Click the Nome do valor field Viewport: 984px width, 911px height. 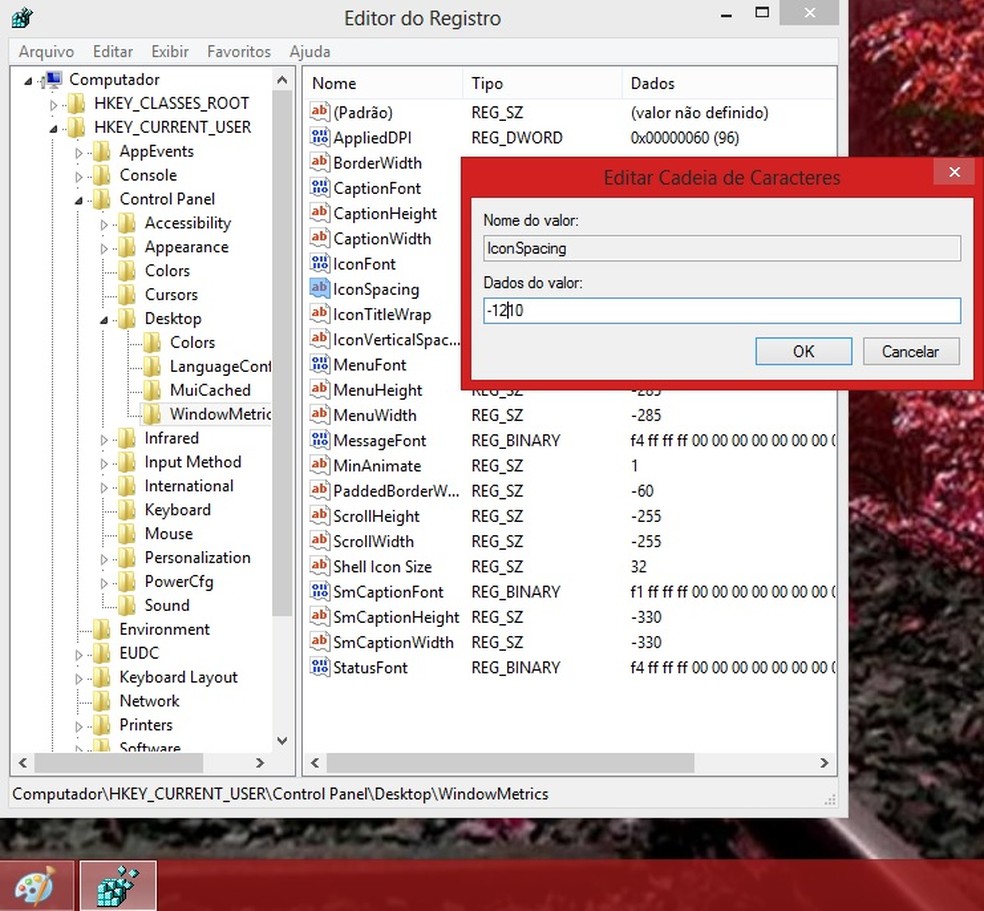pyautogui.click(x=722, y=248)
